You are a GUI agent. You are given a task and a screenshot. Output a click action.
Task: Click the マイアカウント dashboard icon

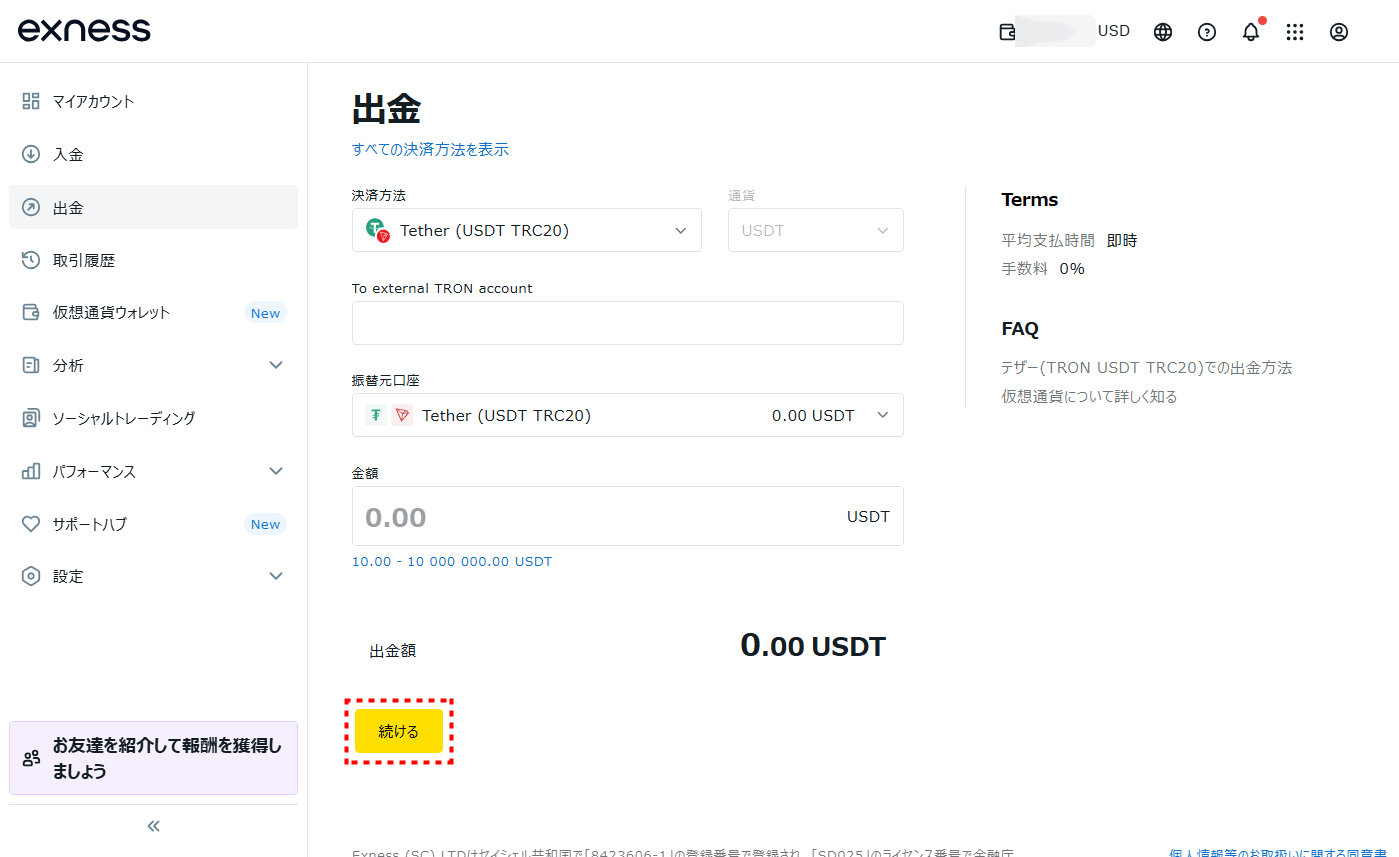pyautogui.click(x=31, y=101)
